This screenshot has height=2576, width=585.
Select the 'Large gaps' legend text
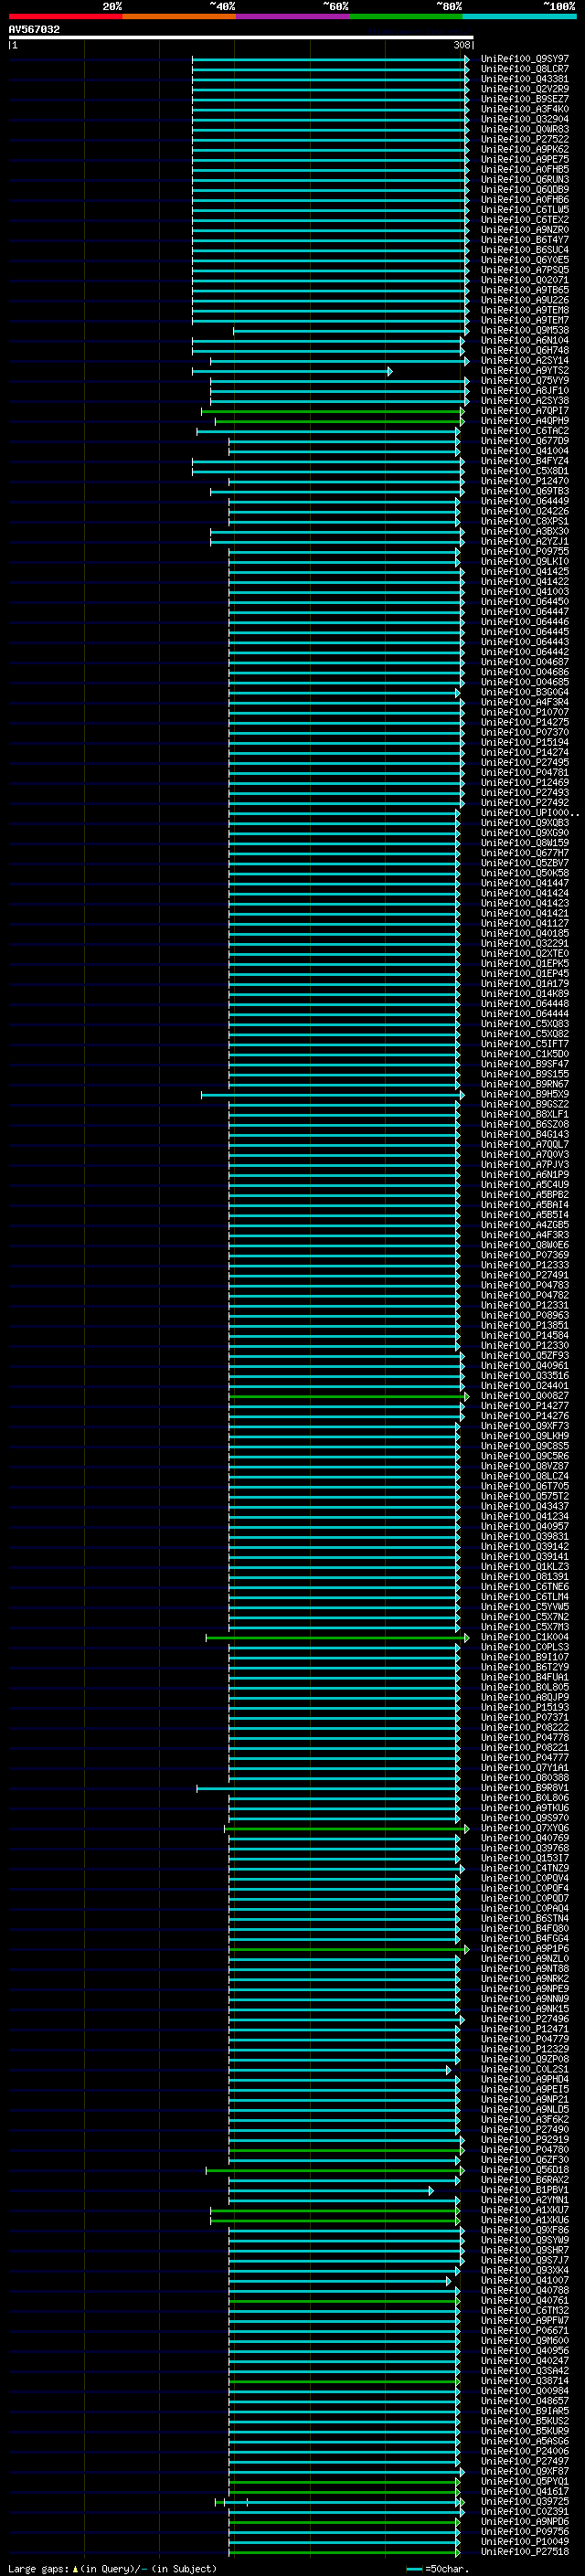pyautogui.click(x=39, y=2568)
